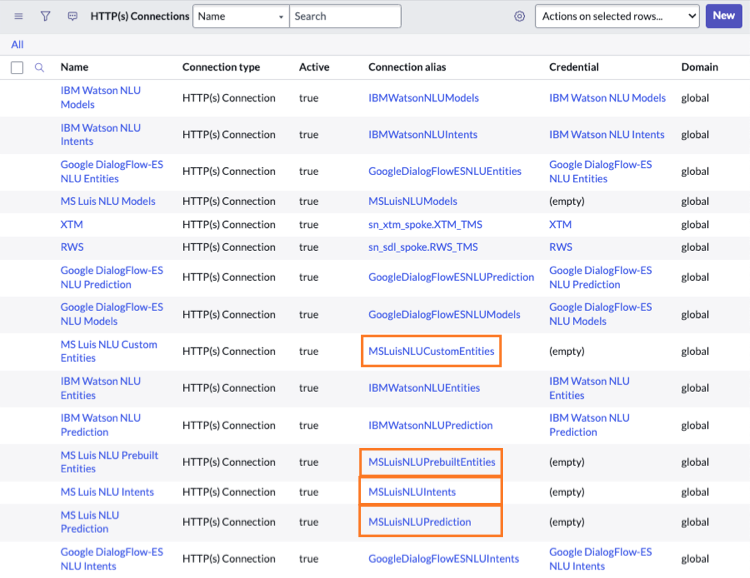Open the RWS credential link

[561, 247]
